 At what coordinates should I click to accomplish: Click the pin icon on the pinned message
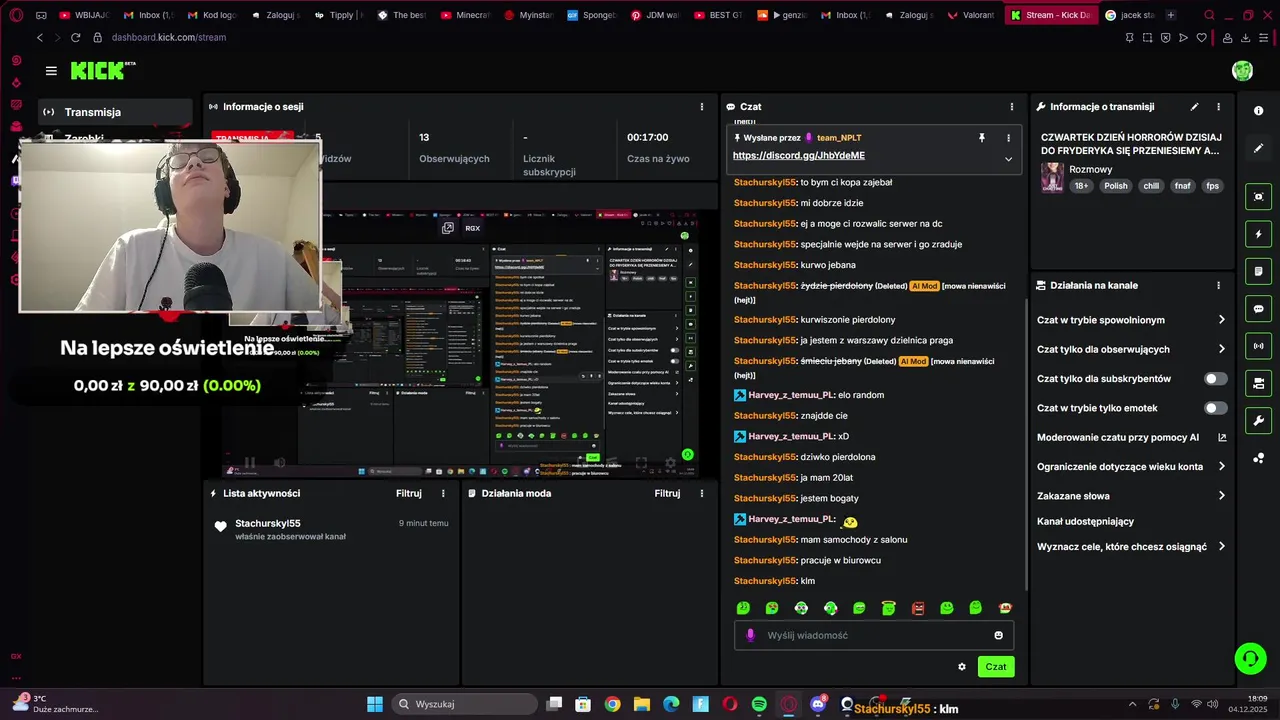981,138
